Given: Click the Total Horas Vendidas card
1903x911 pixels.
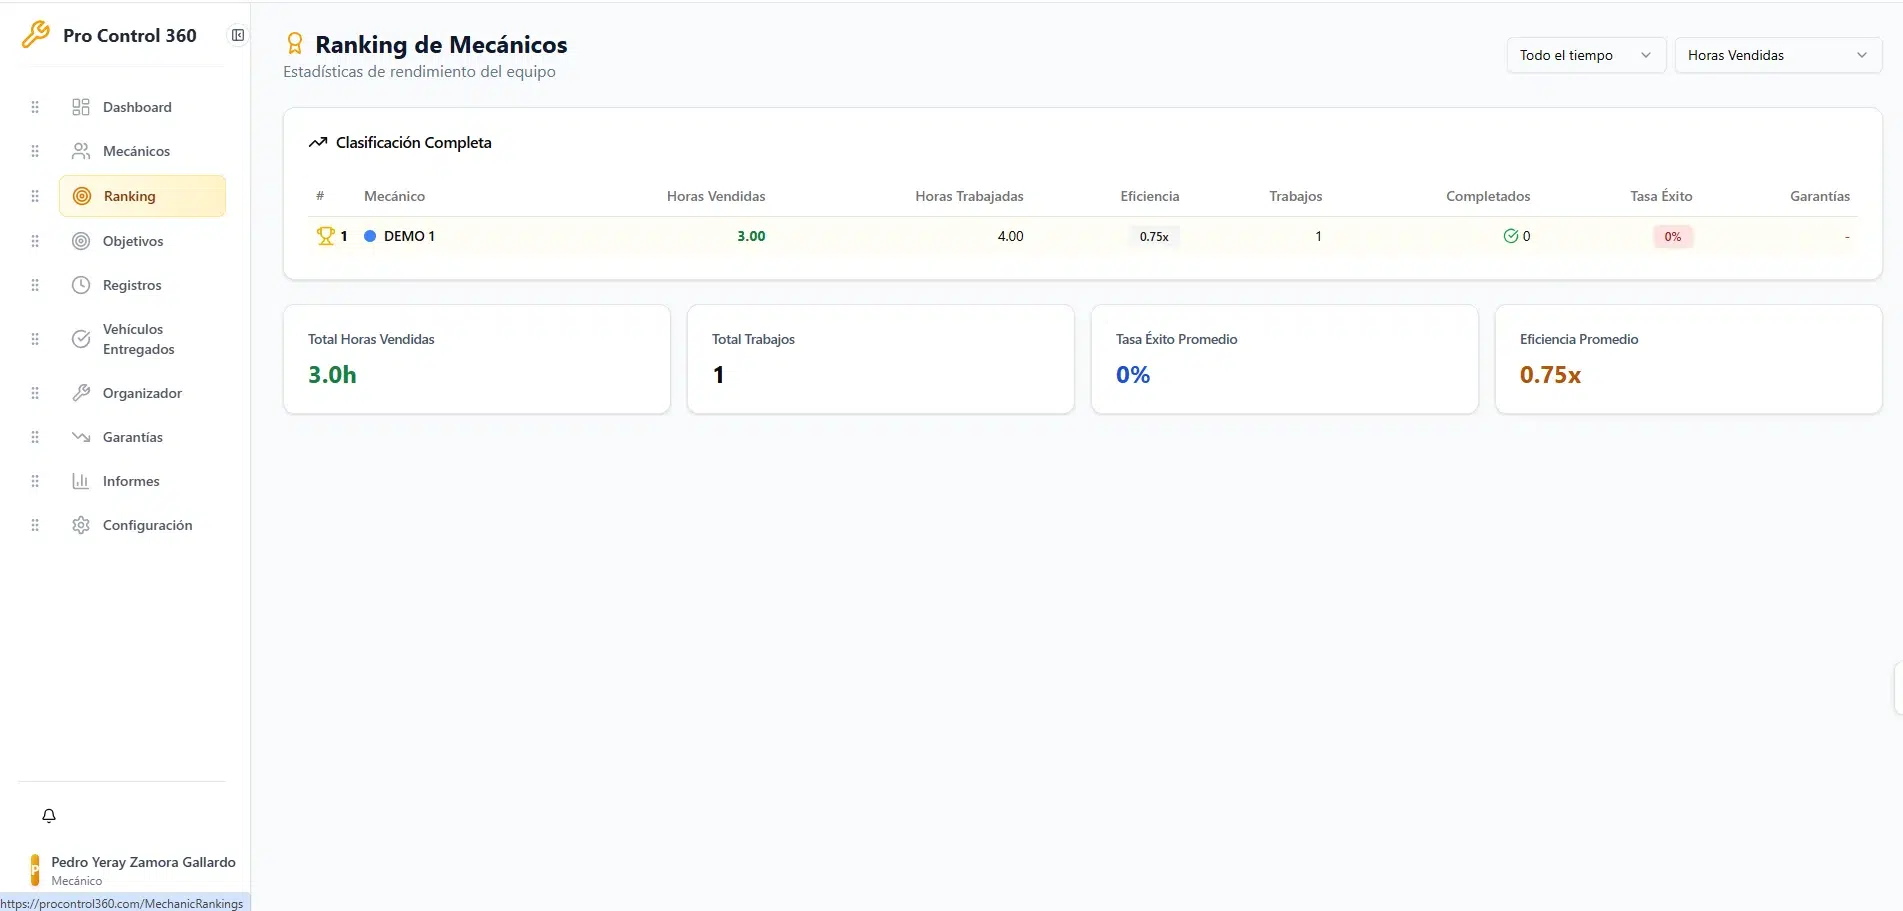Looking at the screenshot, I should click(x=476, y=359).
